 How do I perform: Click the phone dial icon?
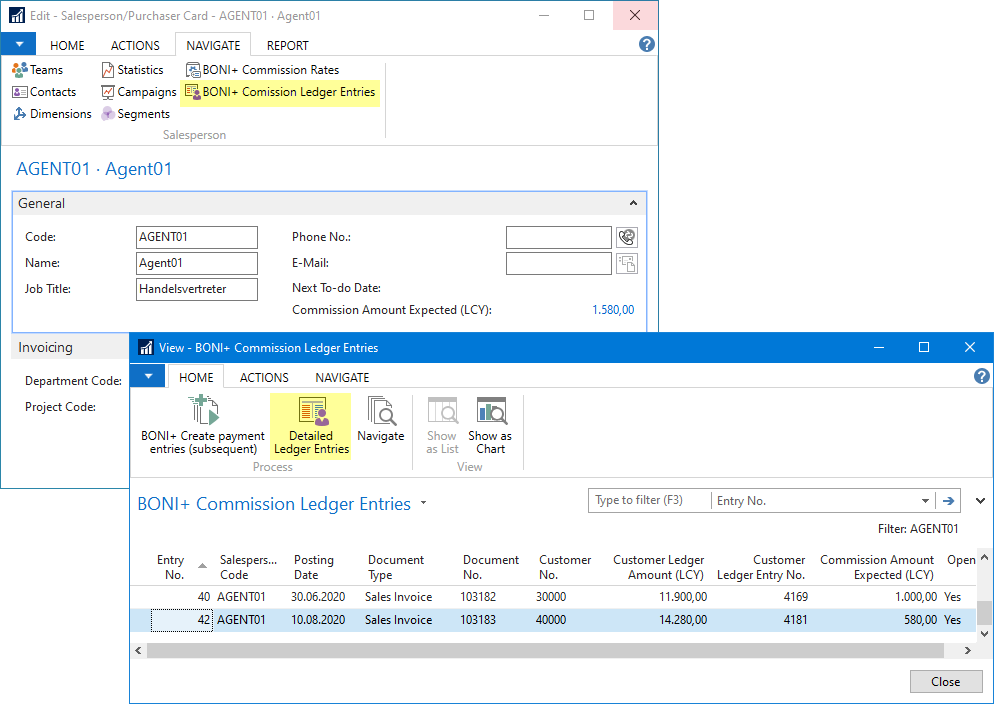tap(627, 237)
